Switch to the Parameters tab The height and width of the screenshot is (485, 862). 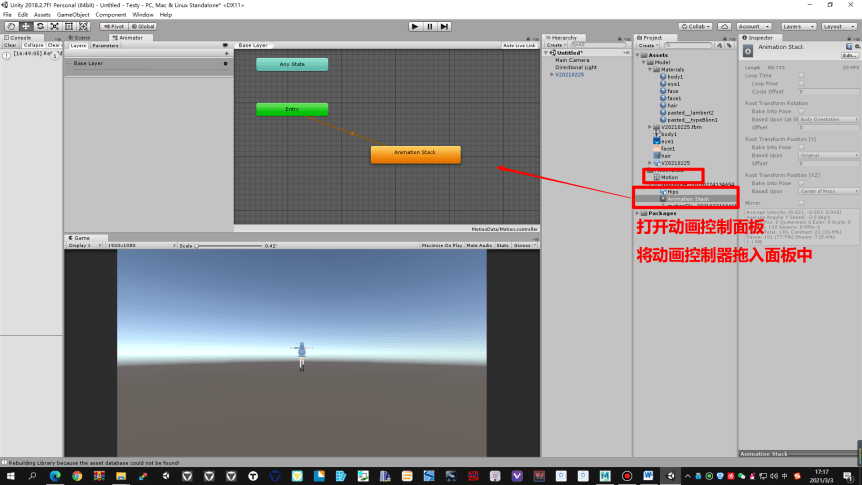click(x=105, y=46)
